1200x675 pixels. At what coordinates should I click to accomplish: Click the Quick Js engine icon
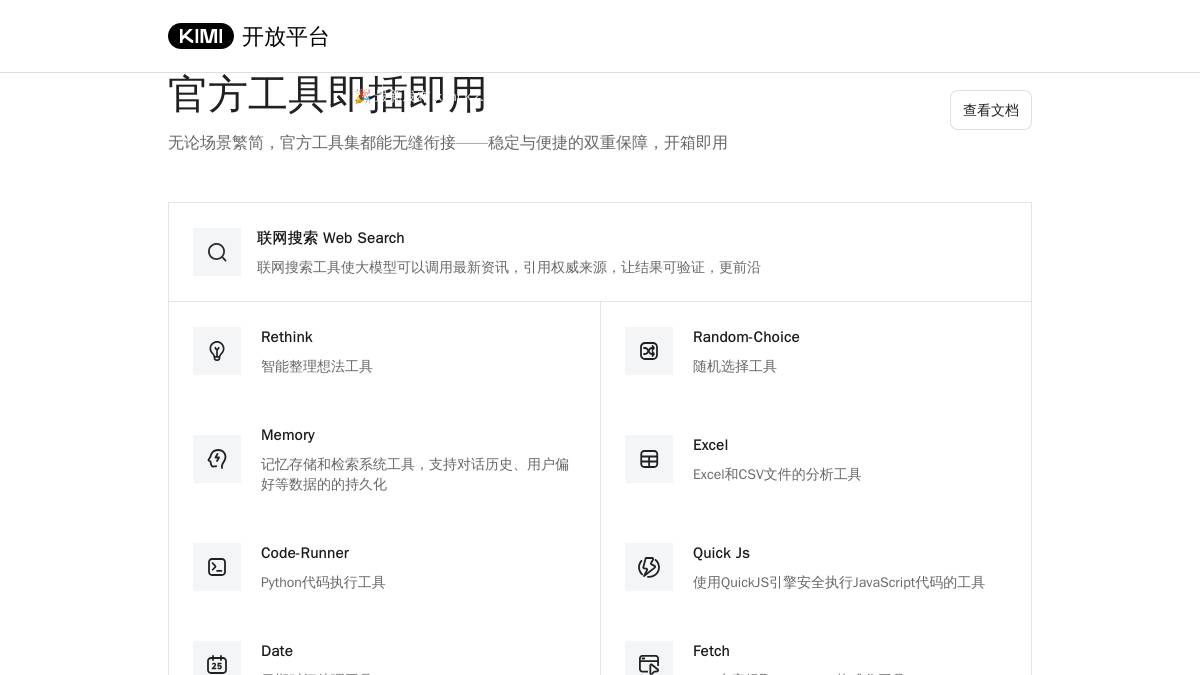pyautogui.click(x=649, y=567)
